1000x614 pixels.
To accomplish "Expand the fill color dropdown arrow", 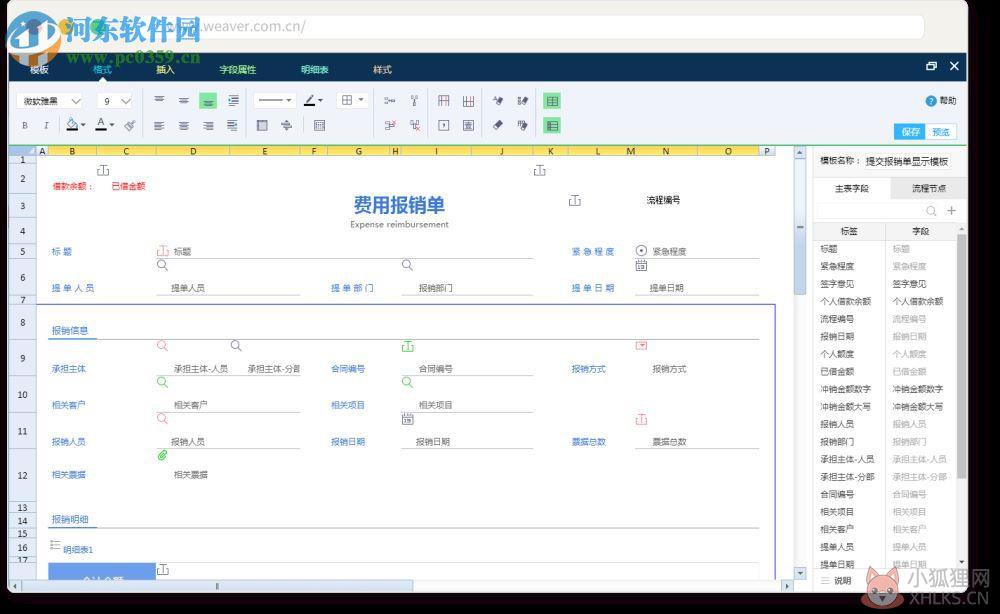I will coord(83,126).
